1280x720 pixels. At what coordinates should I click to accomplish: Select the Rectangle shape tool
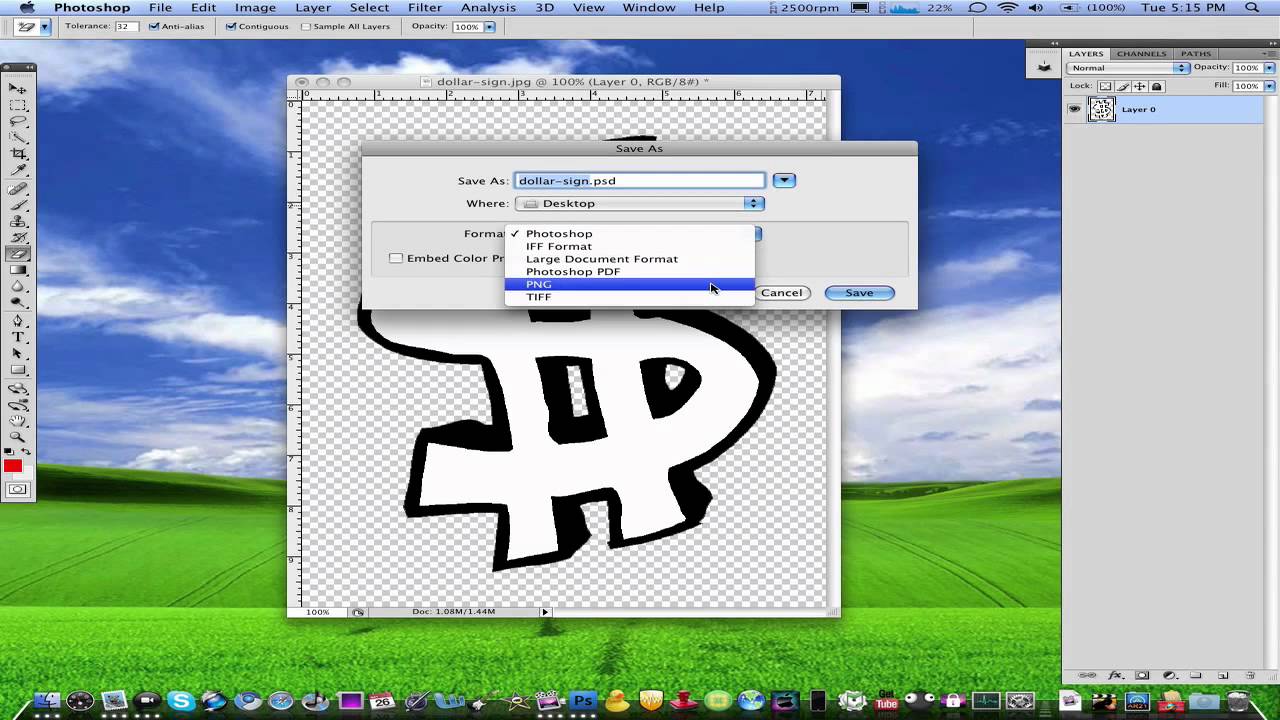(x=18, y=370)
